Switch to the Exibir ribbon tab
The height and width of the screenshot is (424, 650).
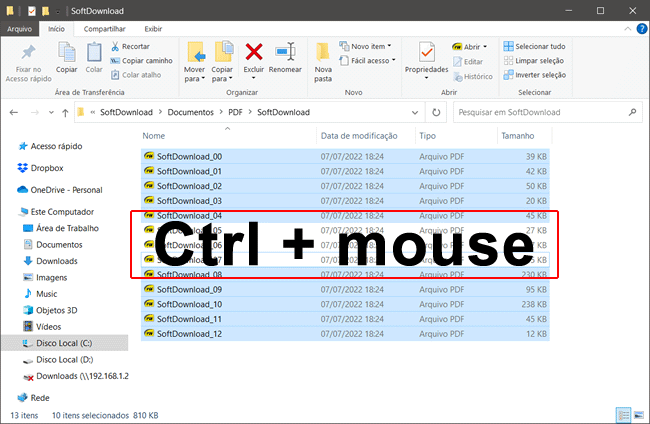pyautogui.click(x=153, y=29)
